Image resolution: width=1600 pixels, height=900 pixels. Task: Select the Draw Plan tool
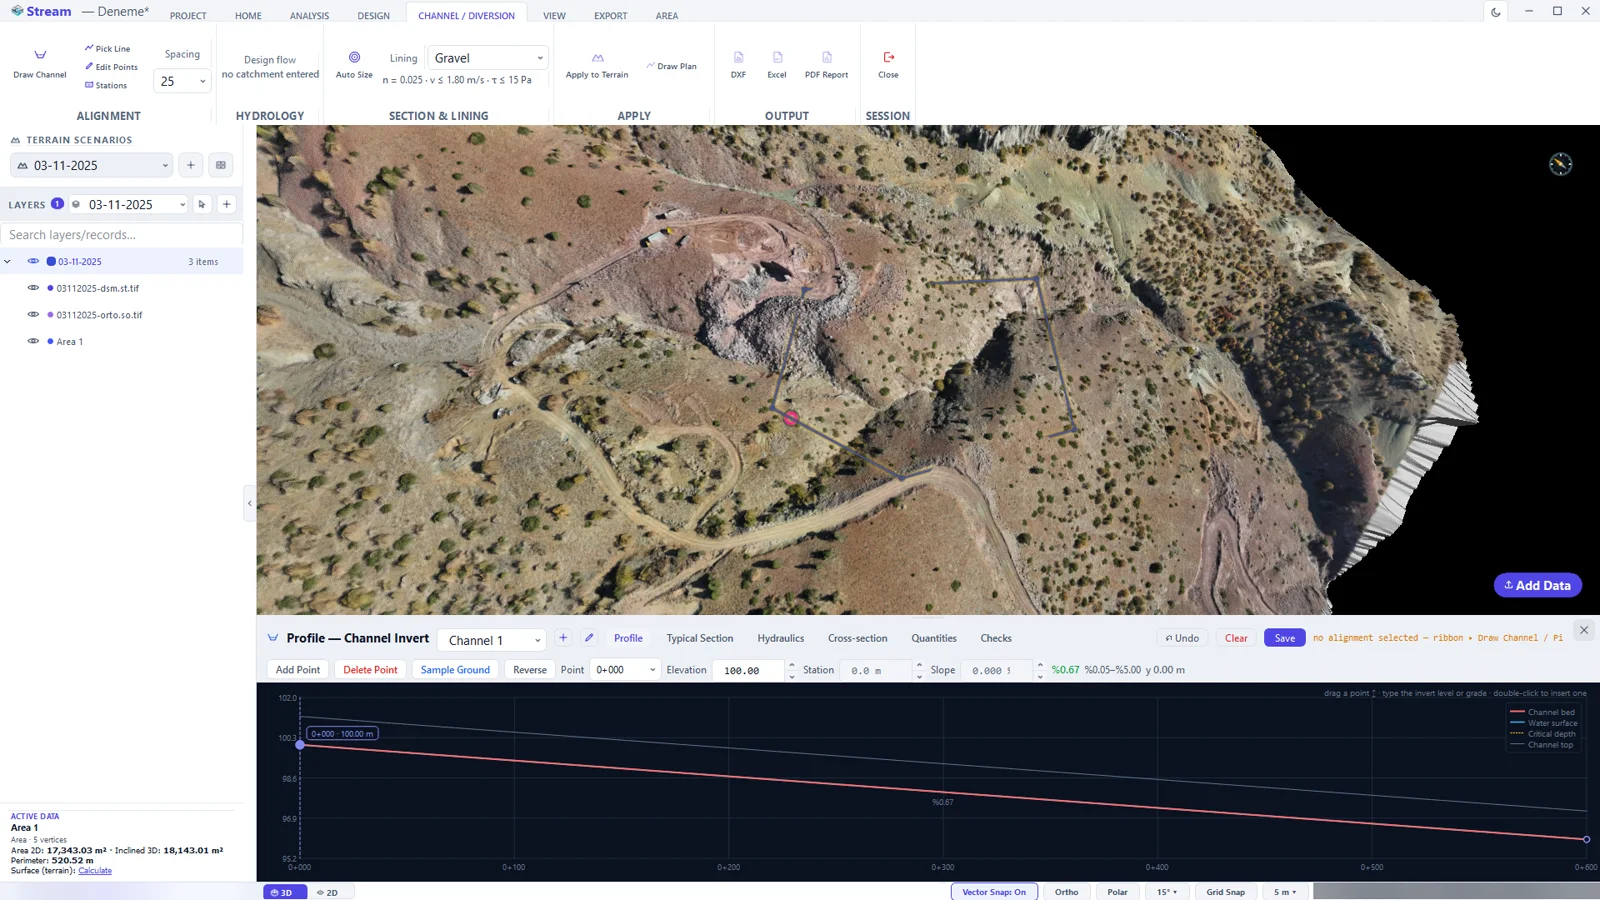[x=671, y=66]
